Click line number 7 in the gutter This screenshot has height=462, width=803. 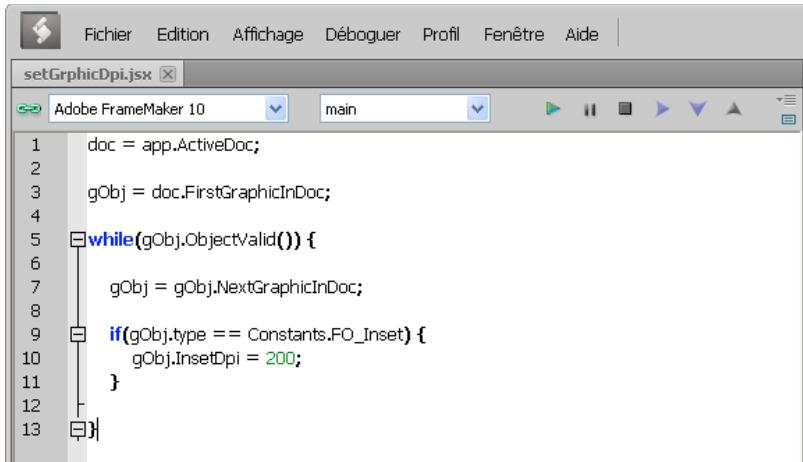coord(35,287)
